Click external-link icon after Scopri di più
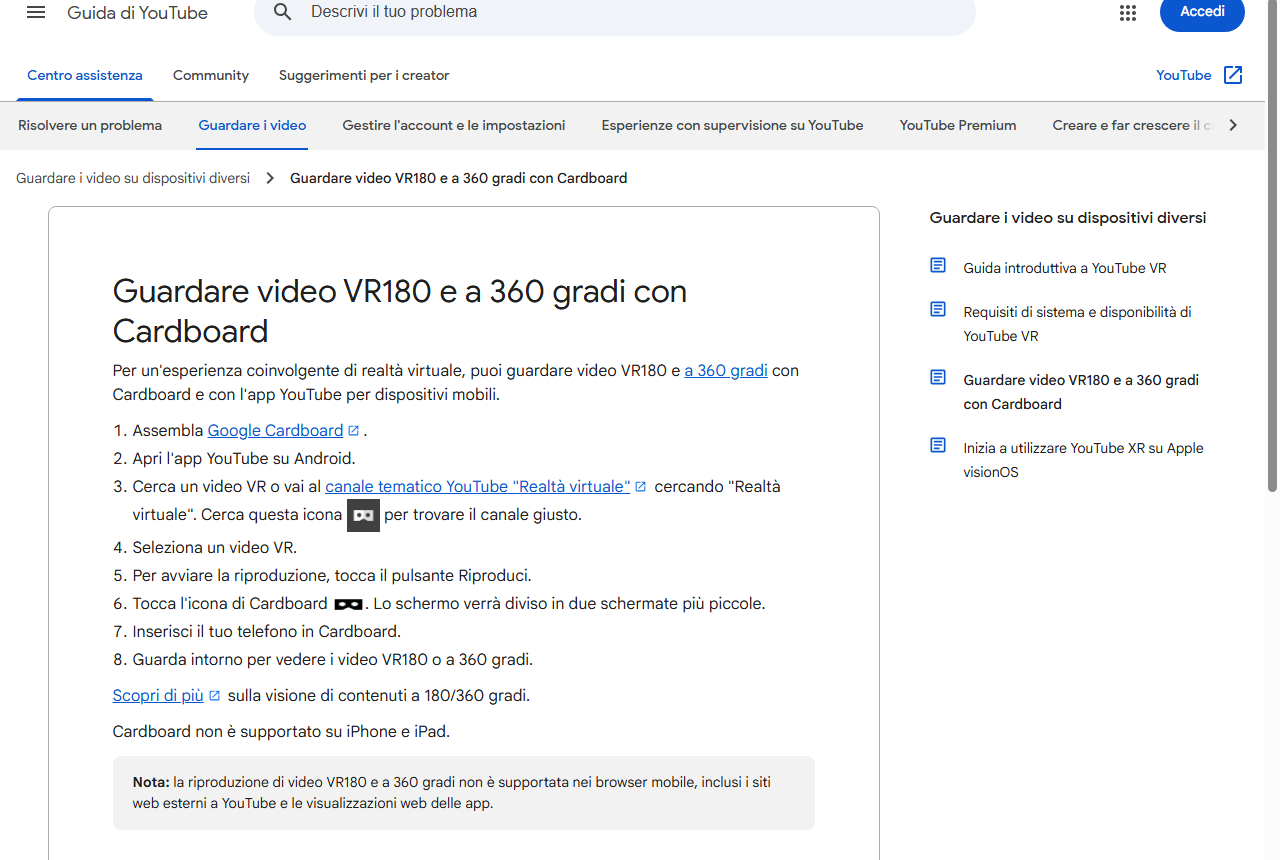Viewport: 1280px width, 860px height. (214, 696)
